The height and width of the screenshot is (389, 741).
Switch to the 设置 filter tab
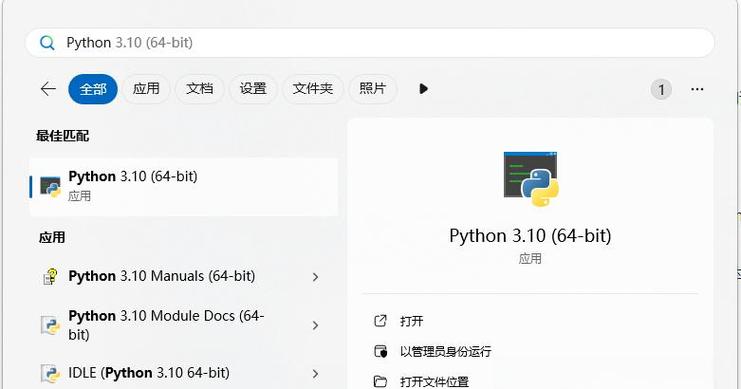(253, 89)
